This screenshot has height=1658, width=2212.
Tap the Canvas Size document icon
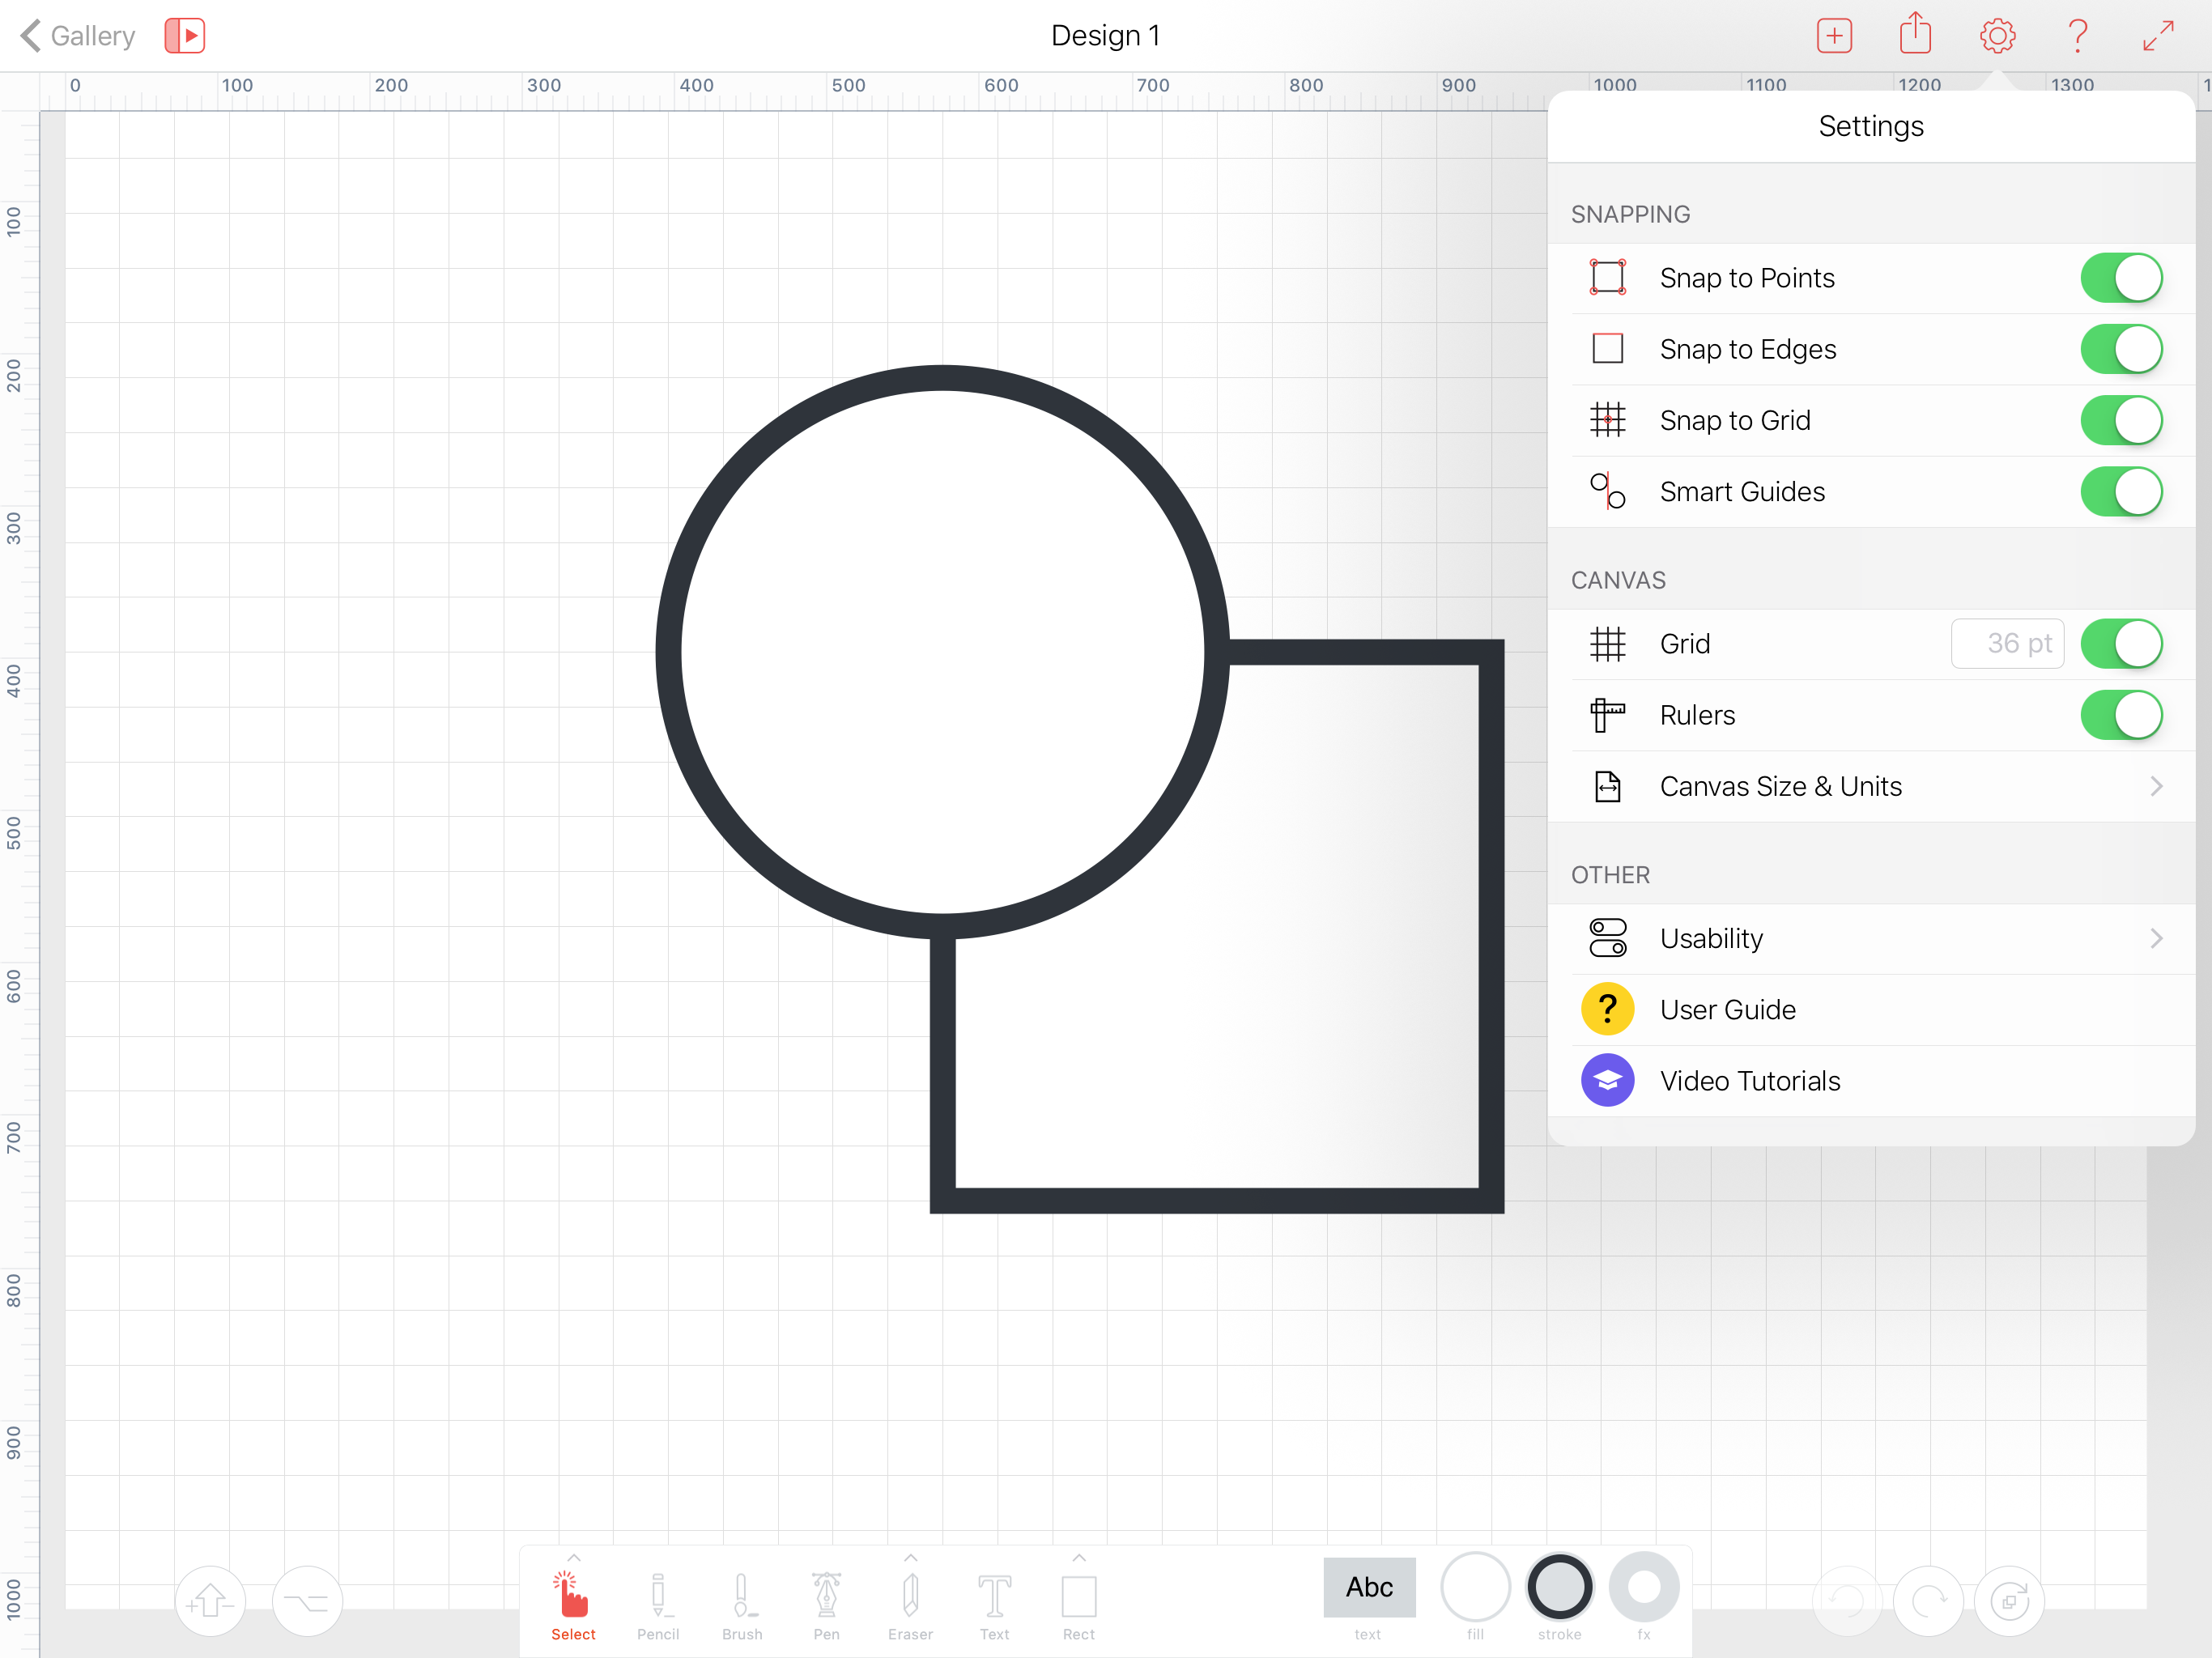point(1607,786)
